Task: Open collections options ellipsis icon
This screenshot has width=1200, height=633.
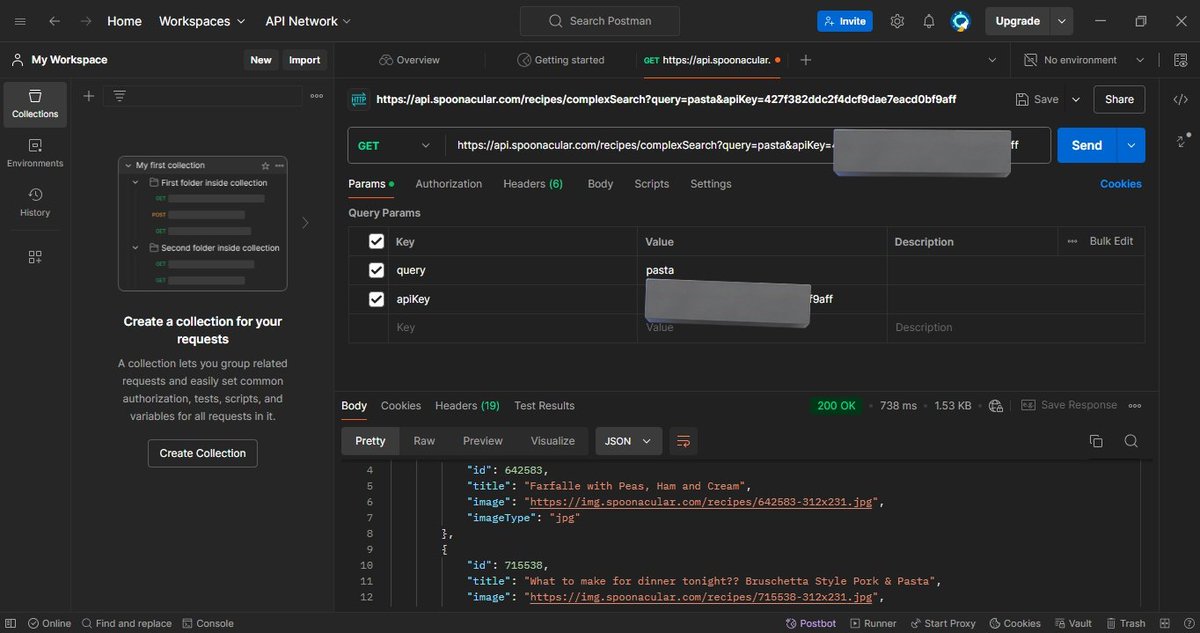Action: point(317,96)
